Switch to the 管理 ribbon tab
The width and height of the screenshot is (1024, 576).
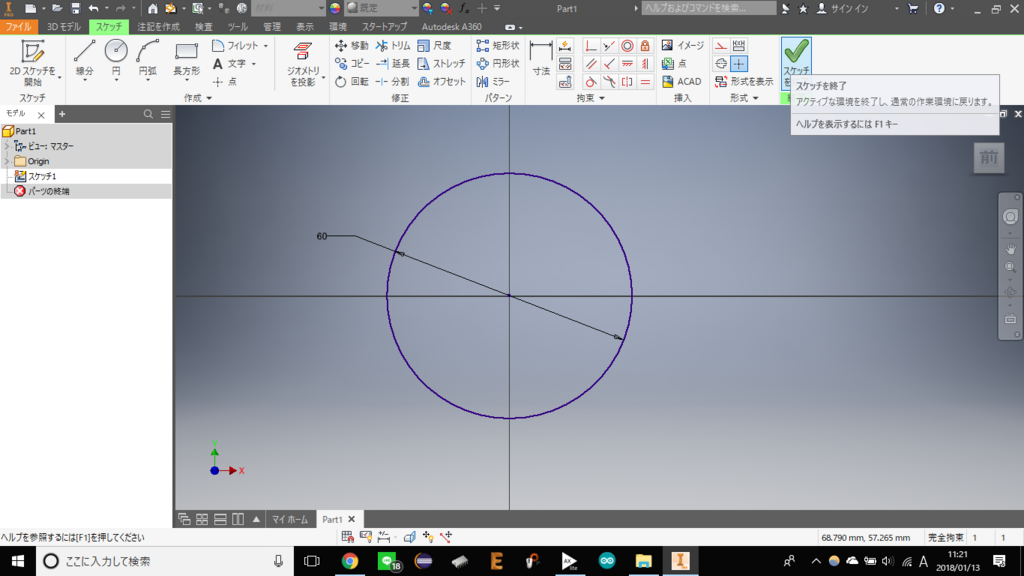tap(272, 27)
